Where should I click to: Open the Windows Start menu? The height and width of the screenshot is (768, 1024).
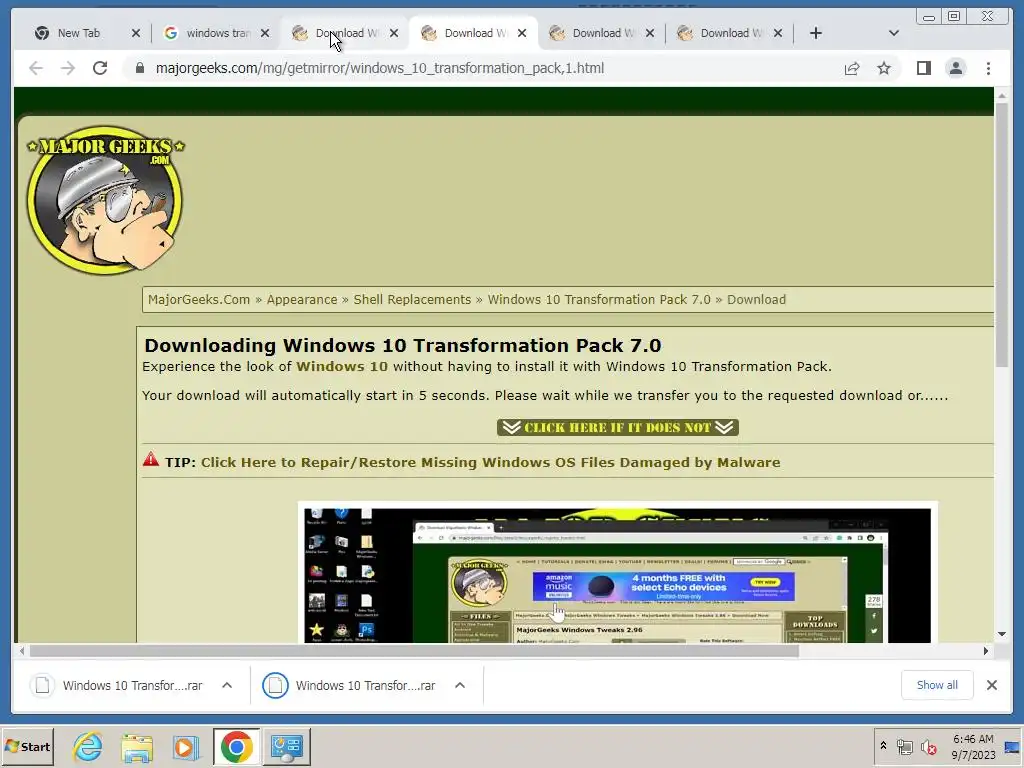click(27, 746)
